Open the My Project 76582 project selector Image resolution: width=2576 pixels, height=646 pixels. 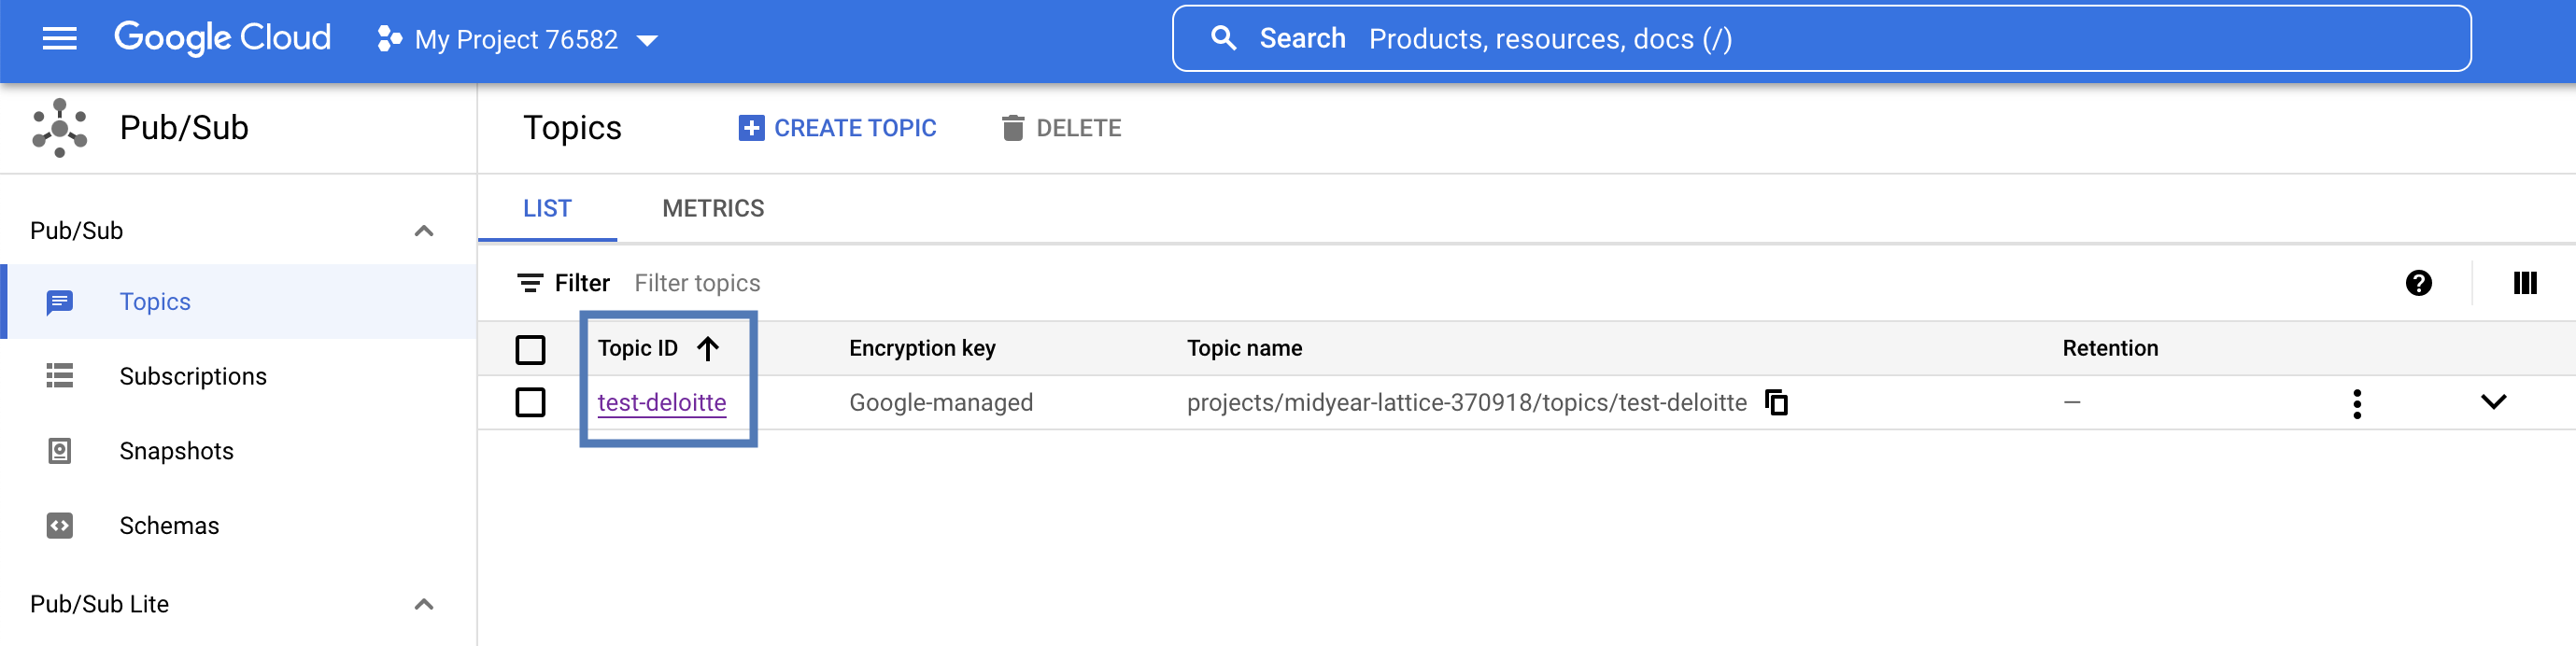point(517,39)
